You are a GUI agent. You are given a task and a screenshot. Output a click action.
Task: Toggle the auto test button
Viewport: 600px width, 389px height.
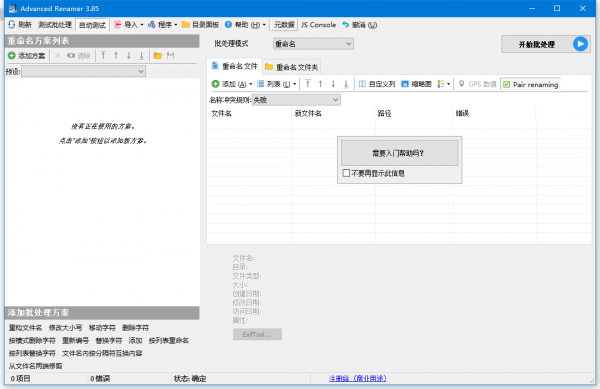(x=92, y=25)
